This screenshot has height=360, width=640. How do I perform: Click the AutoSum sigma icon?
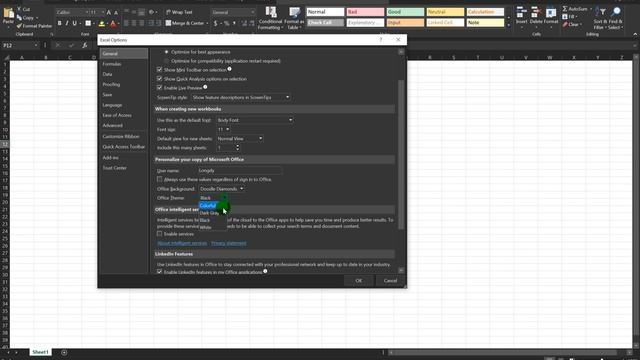565,9
